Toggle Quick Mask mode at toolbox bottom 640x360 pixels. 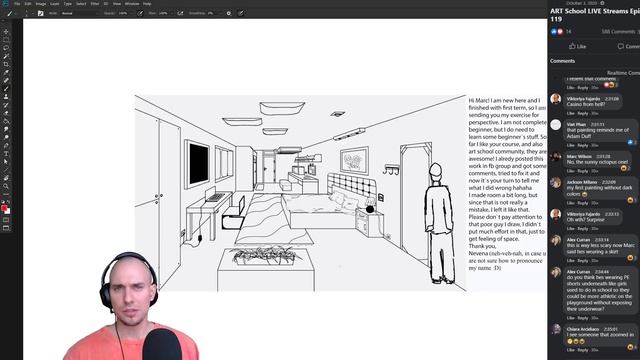[6, 220]
